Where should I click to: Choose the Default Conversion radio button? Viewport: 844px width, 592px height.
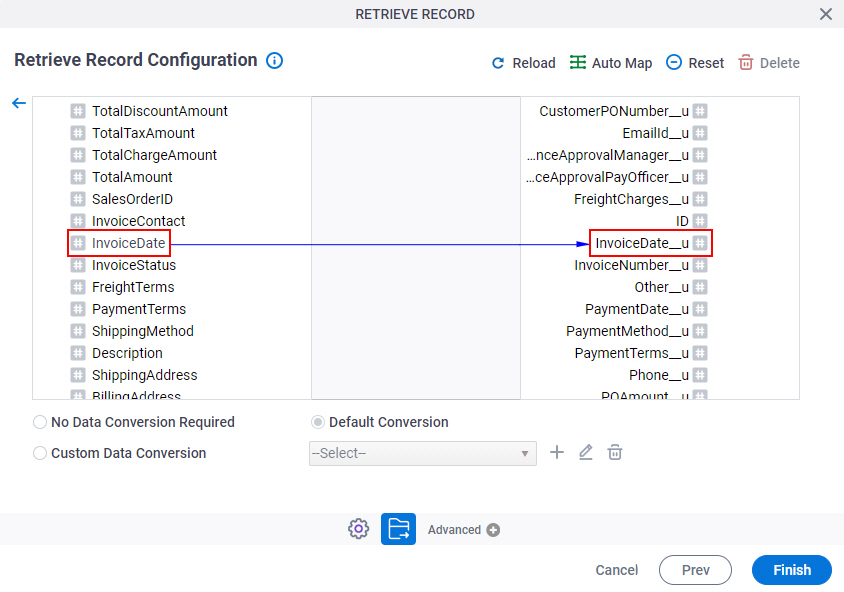coord(318,422)
